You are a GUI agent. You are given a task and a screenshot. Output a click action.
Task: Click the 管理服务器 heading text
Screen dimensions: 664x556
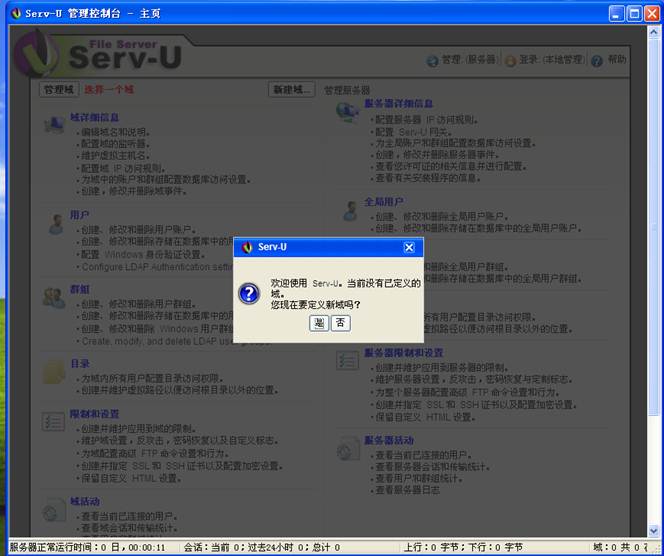(347, 90)
